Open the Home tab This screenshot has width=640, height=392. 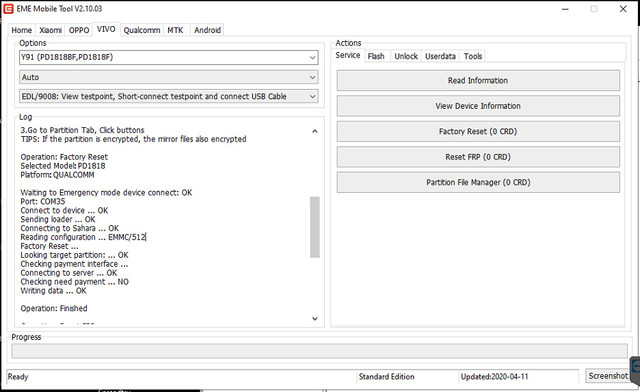click(x=22, y=30)
